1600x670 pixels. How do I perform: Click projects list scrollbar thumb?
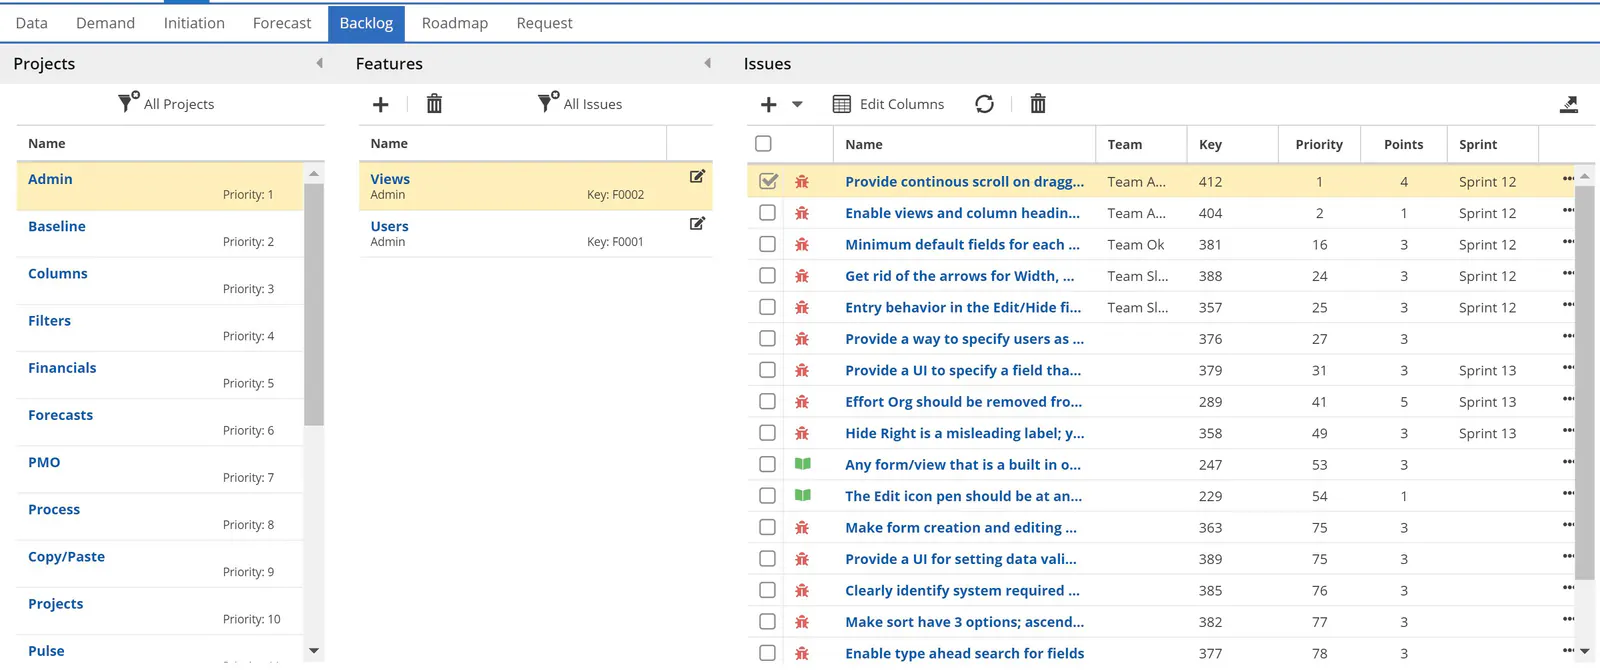coord(314,305)
